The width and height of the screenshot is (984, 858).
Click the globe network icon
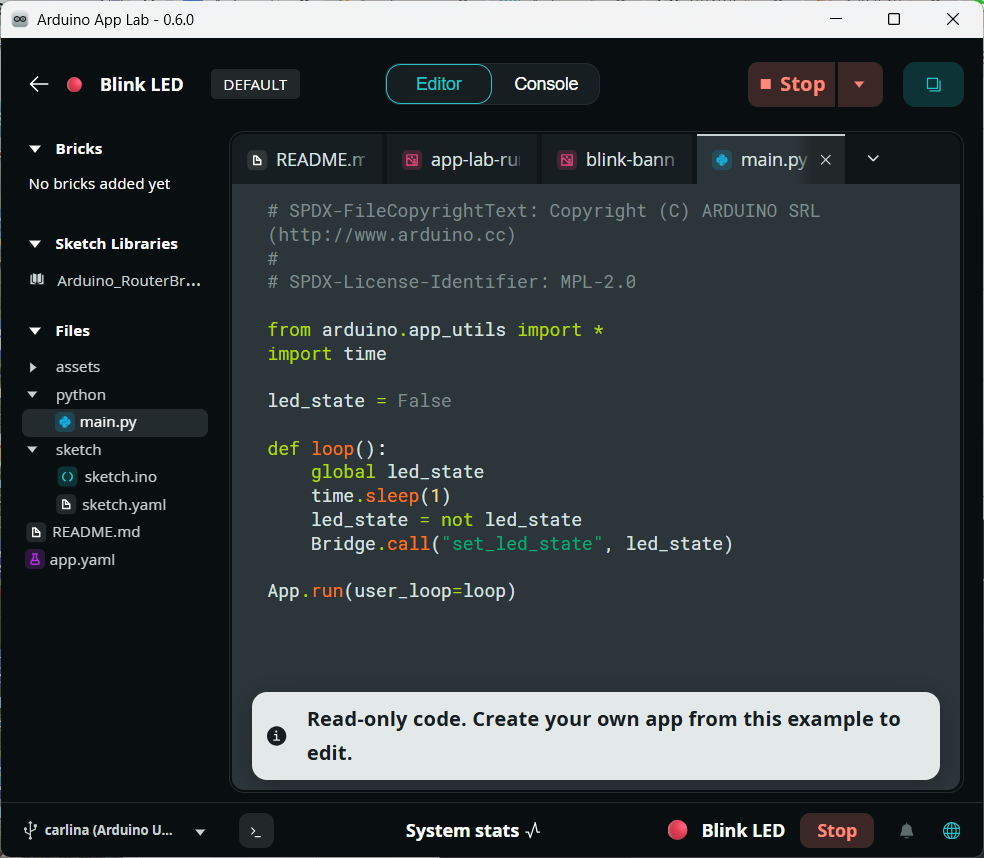coord(951,831)
